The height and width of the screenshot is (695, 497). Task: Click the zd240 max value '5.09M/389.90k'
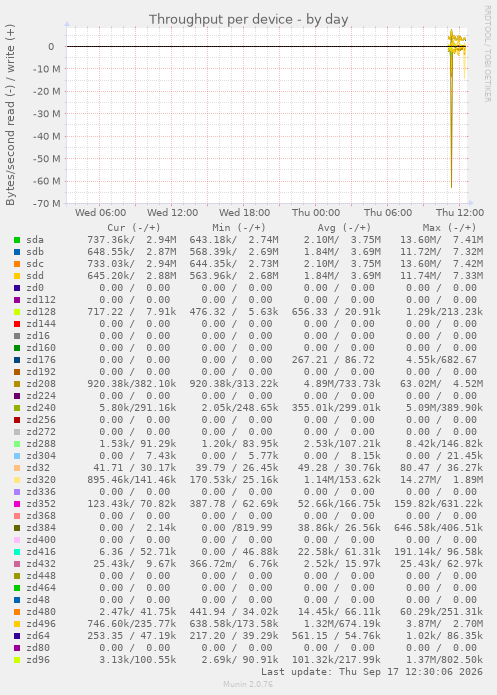point(444,408)
